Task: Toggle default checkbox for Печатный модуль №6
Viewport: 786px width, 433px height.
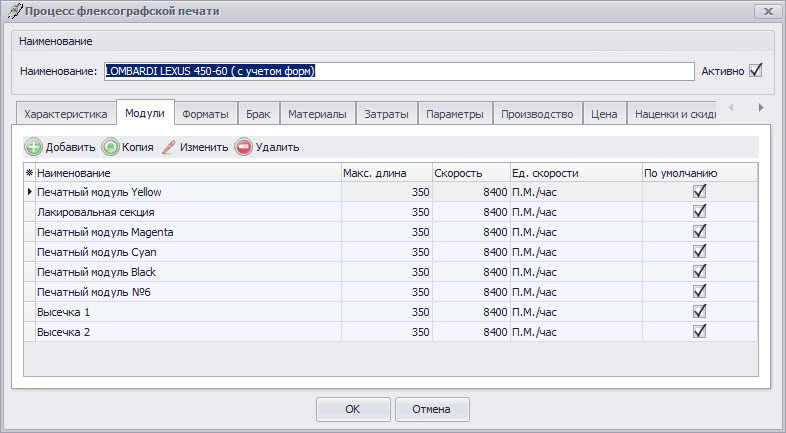Action: coord(699,292)
